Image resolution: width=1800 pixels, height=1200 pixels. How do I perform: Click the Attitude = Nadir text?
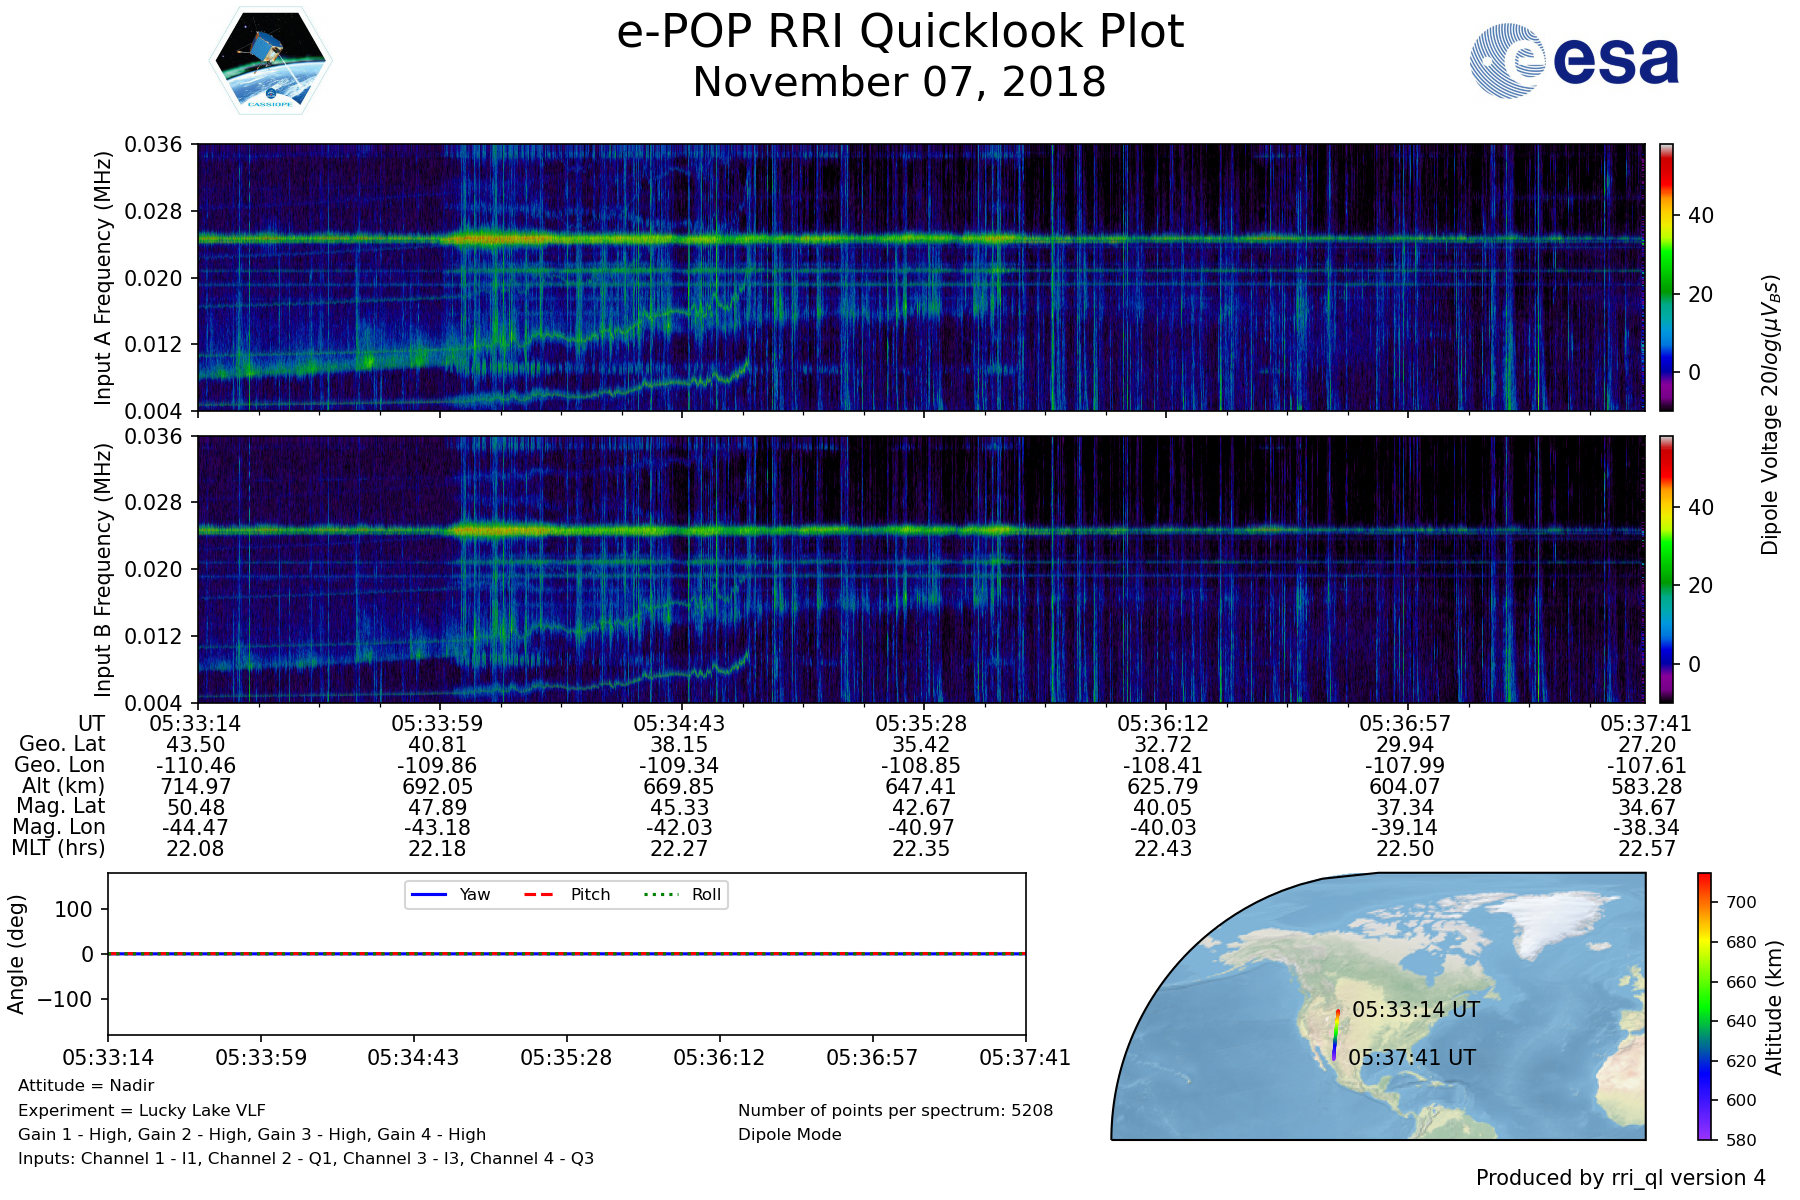click(x=86, y=1086)
